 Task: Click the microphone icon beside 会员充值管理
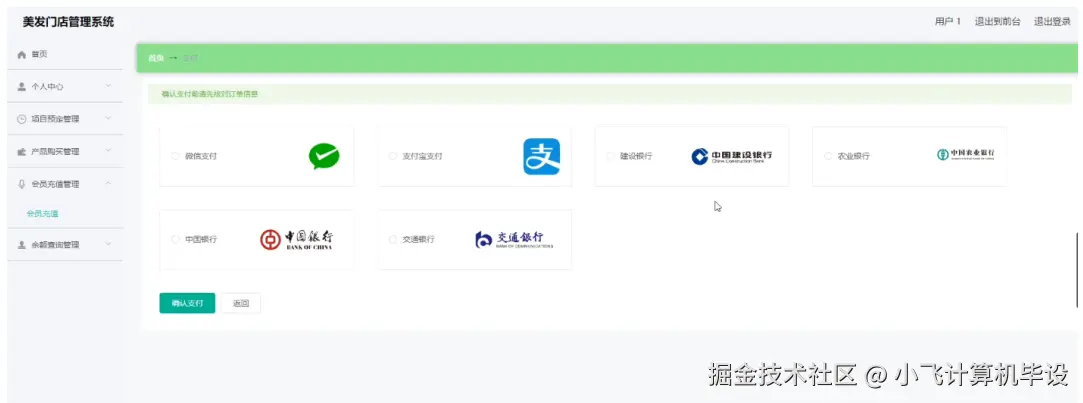coord(21,184)
